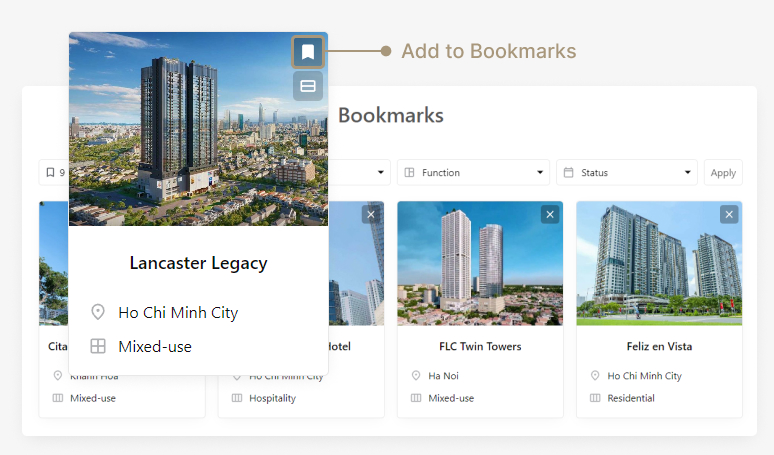Viewport: 774px width, 455px height.
Task: Click the grid icon next to Mixed-use
Action: [x=98, y=346]
